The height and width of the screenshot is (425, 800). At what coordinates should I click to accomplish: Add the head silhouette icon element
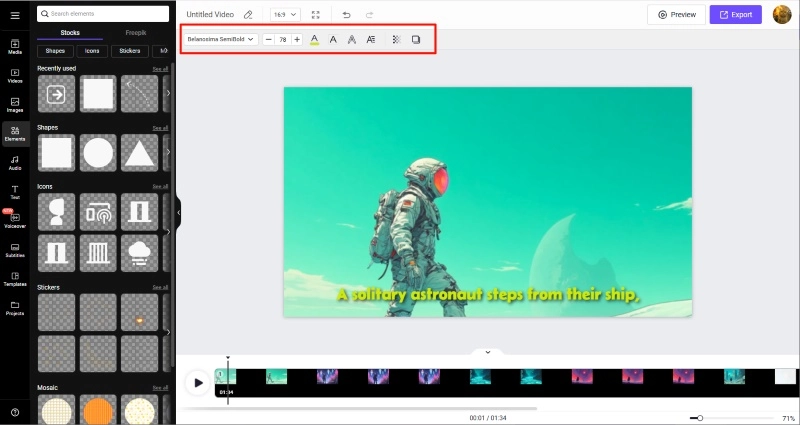tap(56, 212)
